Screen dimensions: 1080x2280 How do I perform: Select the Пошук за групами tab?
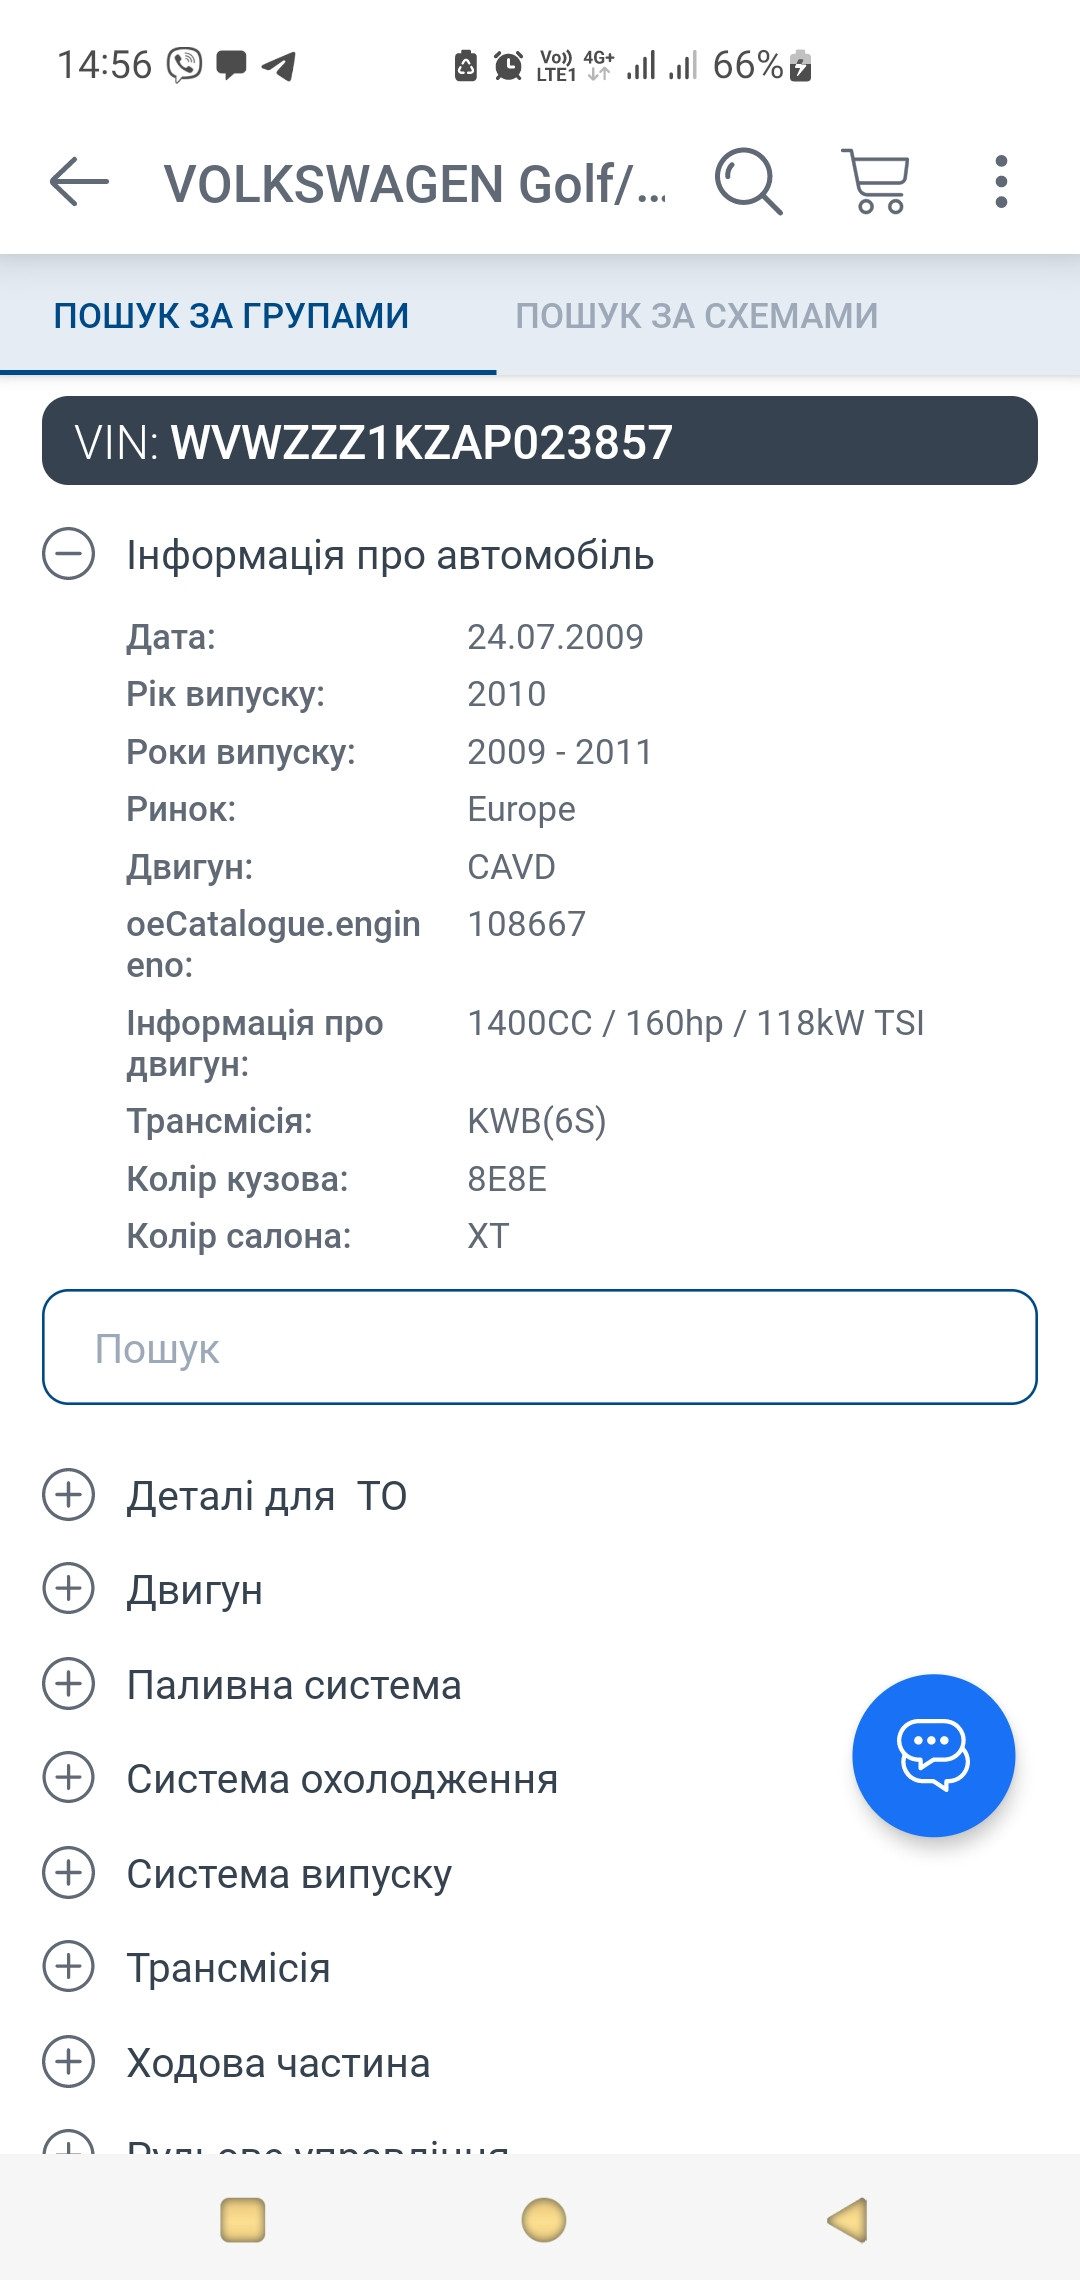[231, 316]
